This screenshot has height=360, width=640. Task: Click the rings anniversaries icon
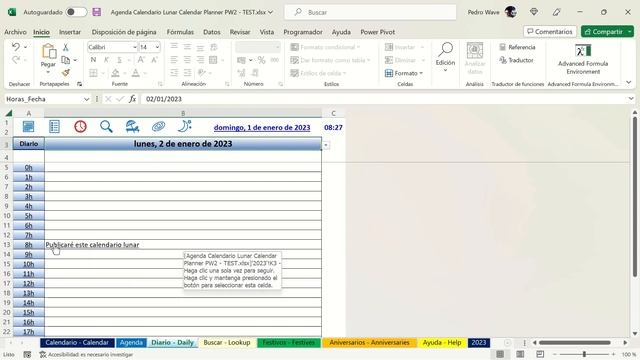158,127
